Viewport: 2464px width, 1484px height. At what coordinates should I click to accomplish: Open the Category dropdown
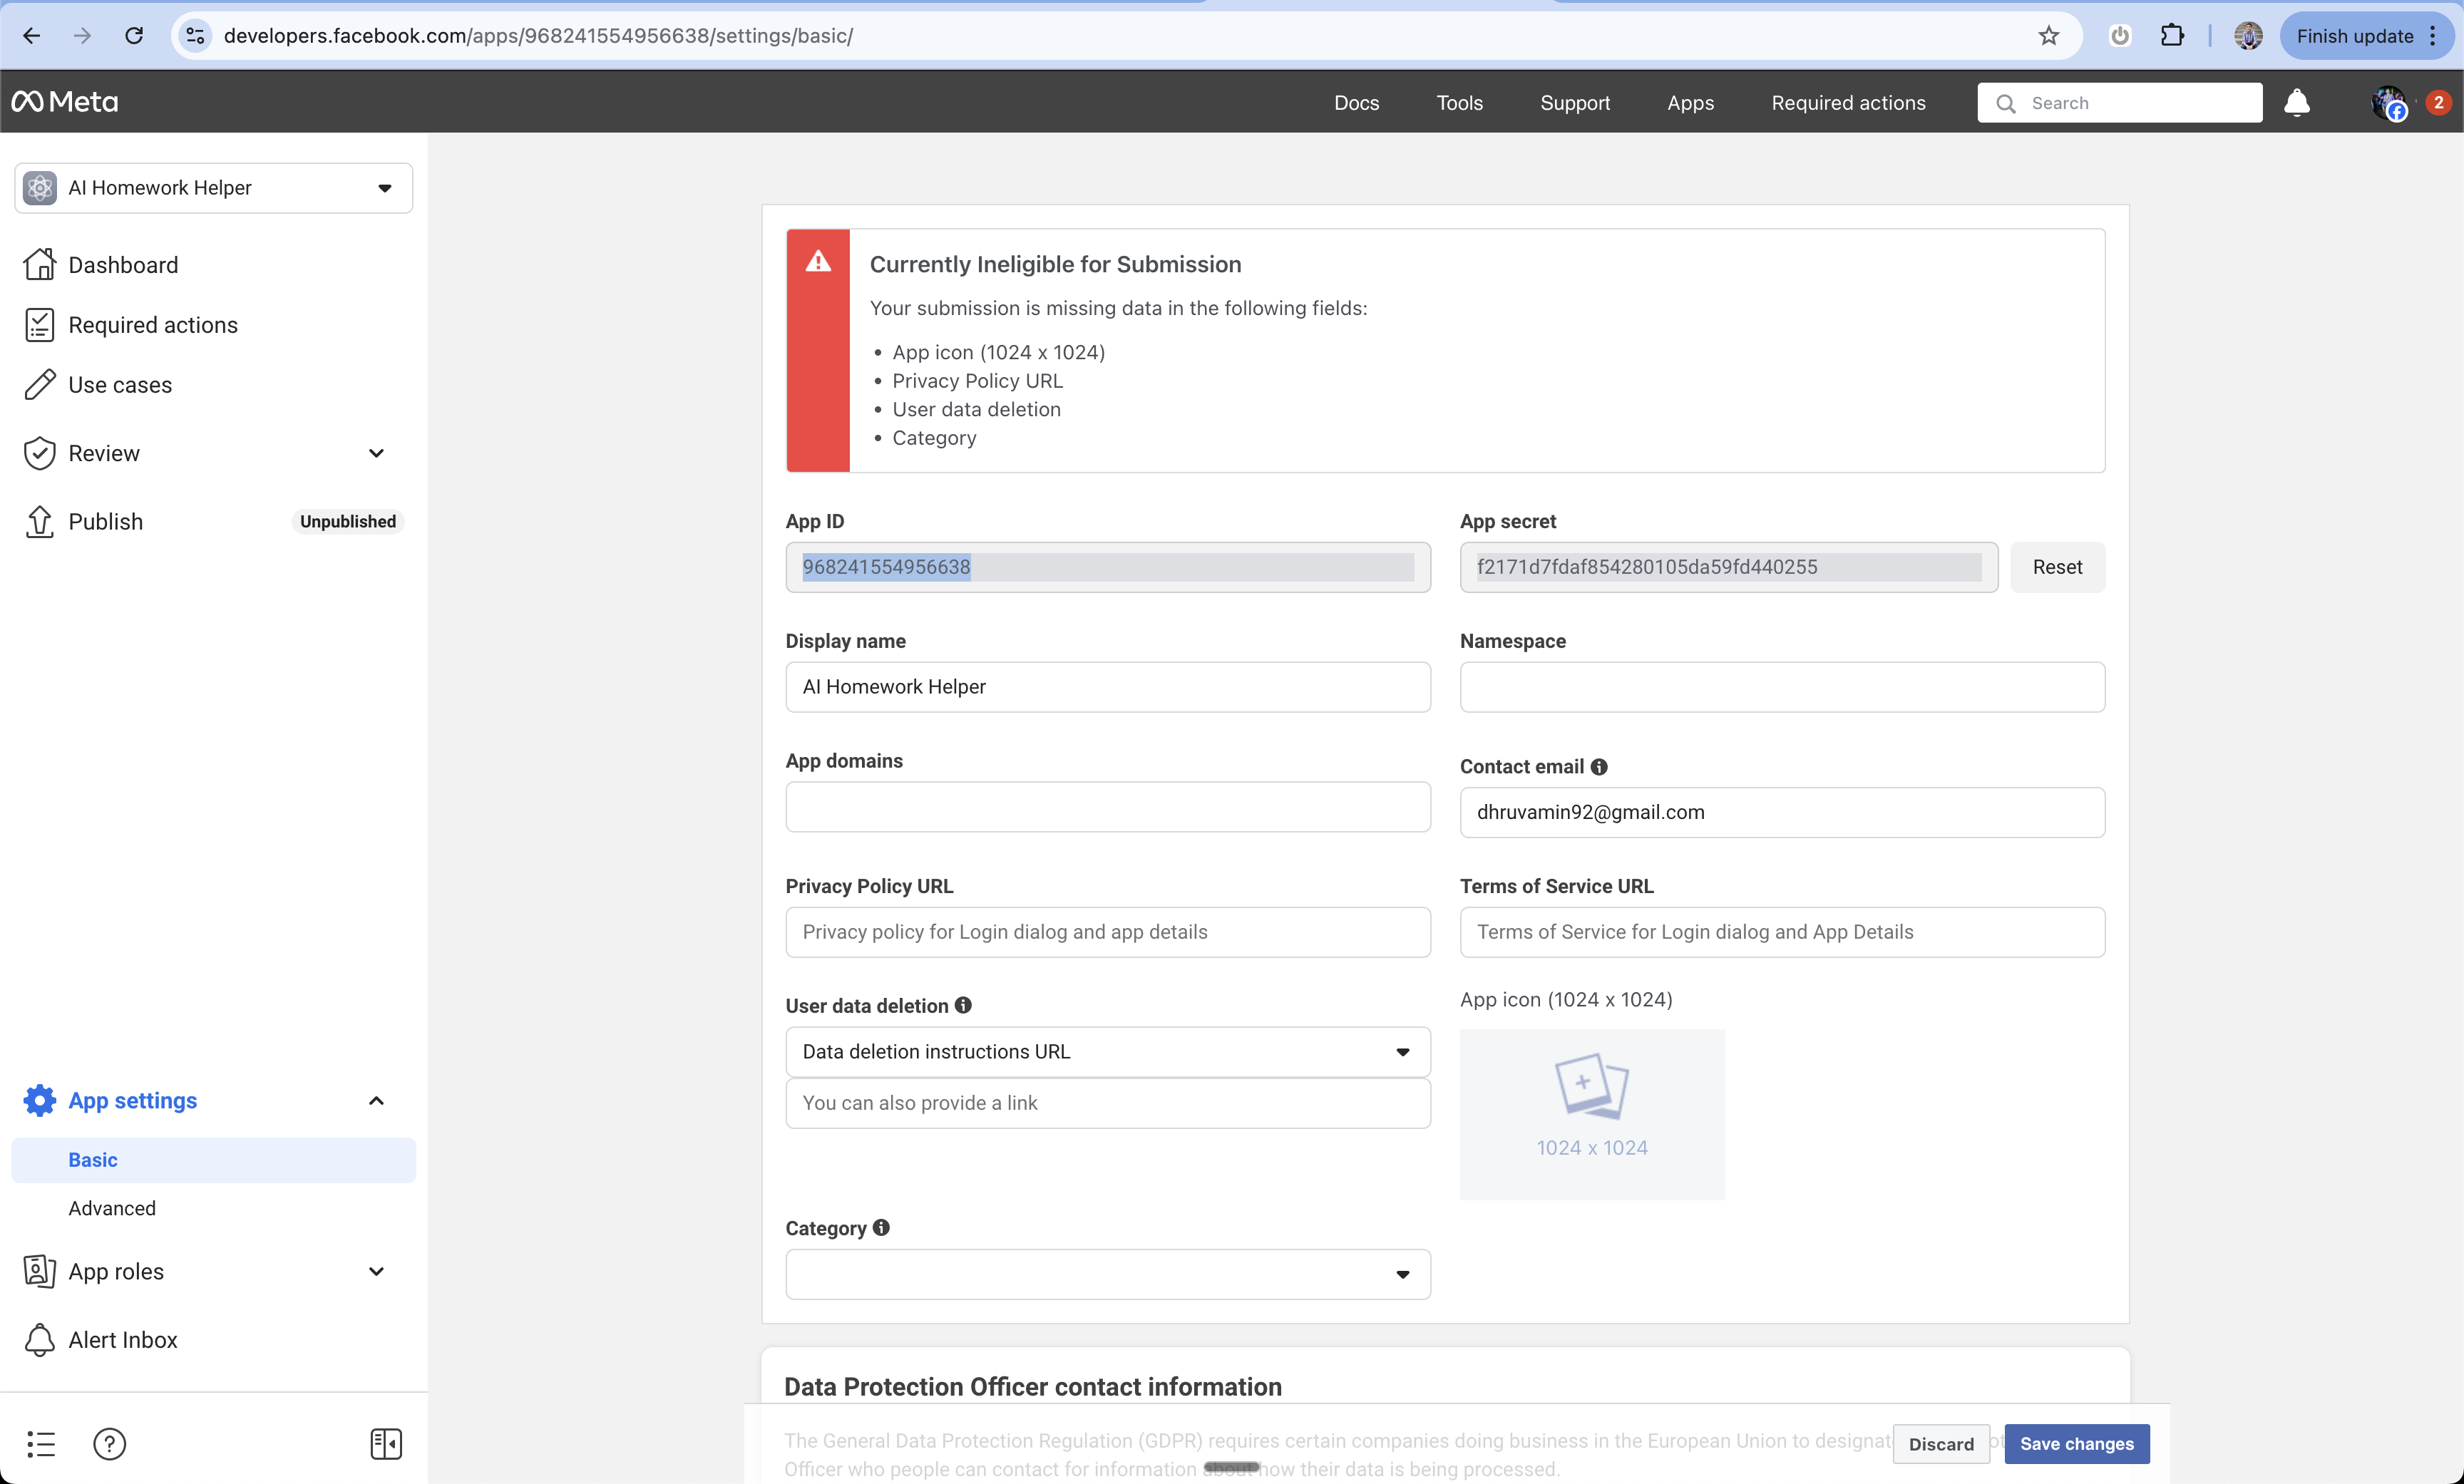click(x=1108, y=1274)
